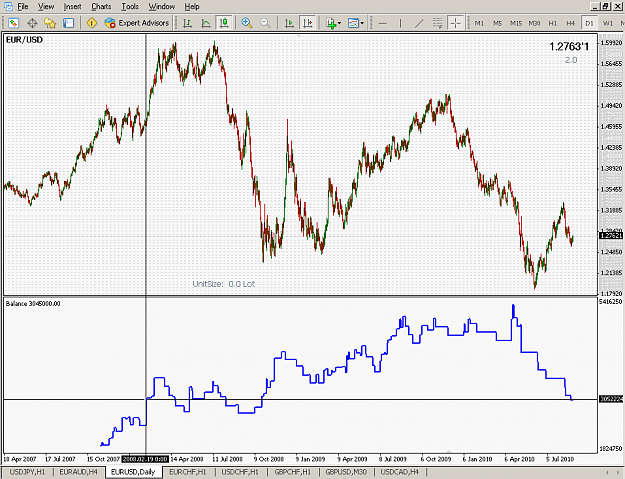Viewport: 625px width, 479px height.
Task: Switch timeframe to H1
Action: [552, 23]
